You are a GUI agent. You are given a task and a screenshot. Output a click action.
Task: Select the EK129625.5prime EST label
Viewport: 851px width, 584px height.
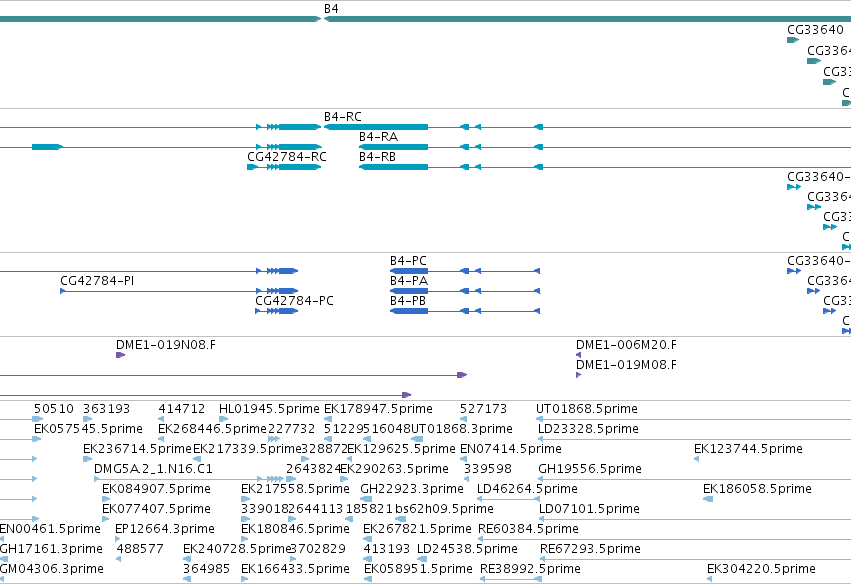point(401,449)
